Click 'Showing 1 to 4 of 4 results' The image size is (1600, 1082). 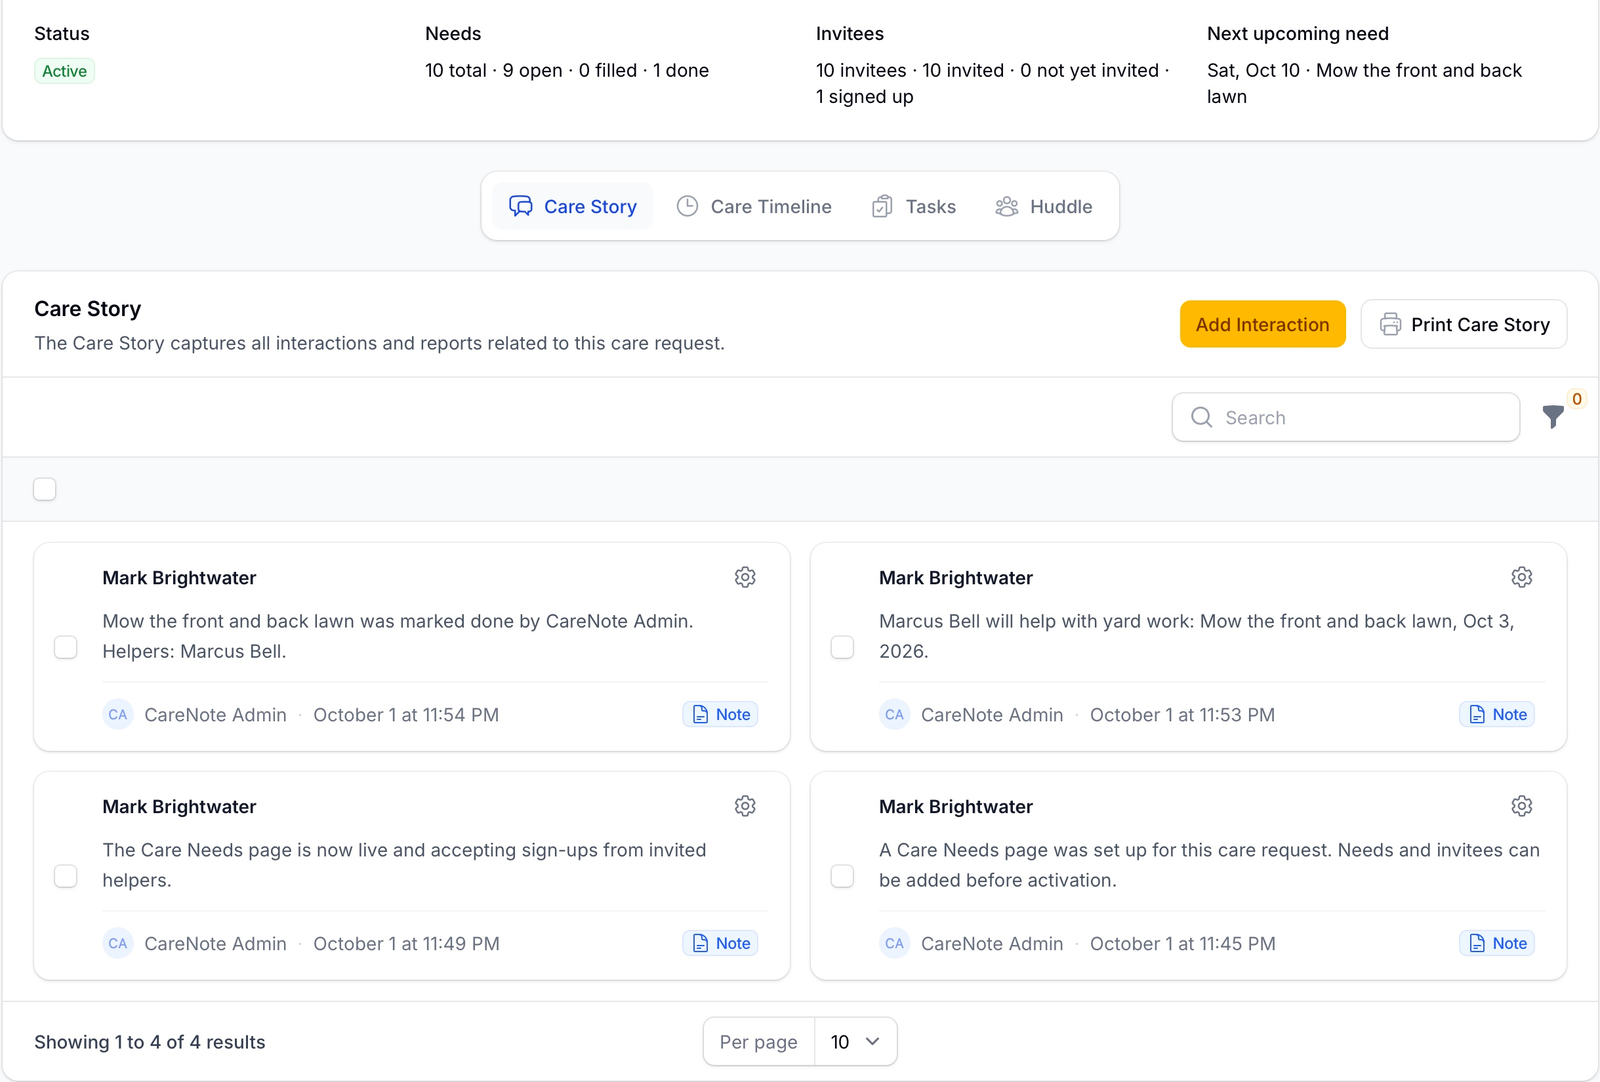[x=150, y=1042]
